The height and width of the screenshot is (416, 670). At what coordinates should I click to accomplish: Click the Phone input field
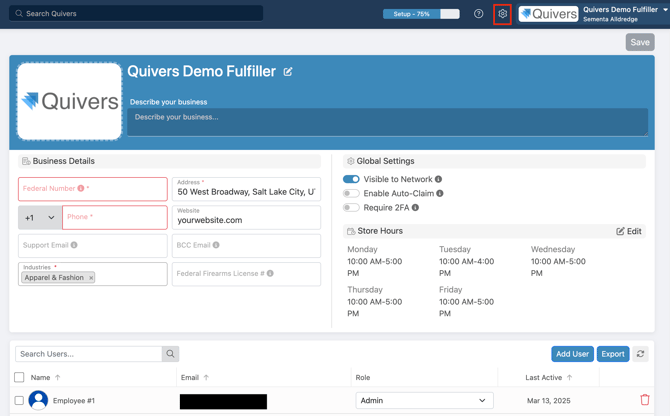(115, 217)
